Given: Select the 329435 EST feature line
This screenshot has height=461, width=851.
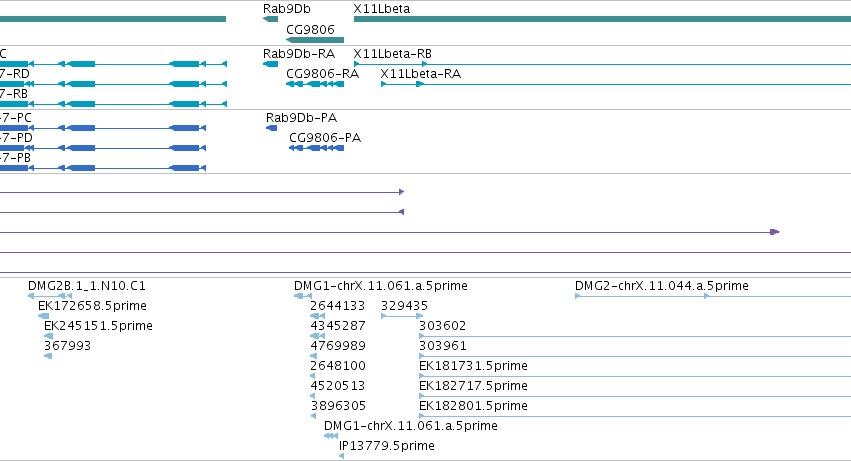Looking at the screenshot, I should click(402, 316).
